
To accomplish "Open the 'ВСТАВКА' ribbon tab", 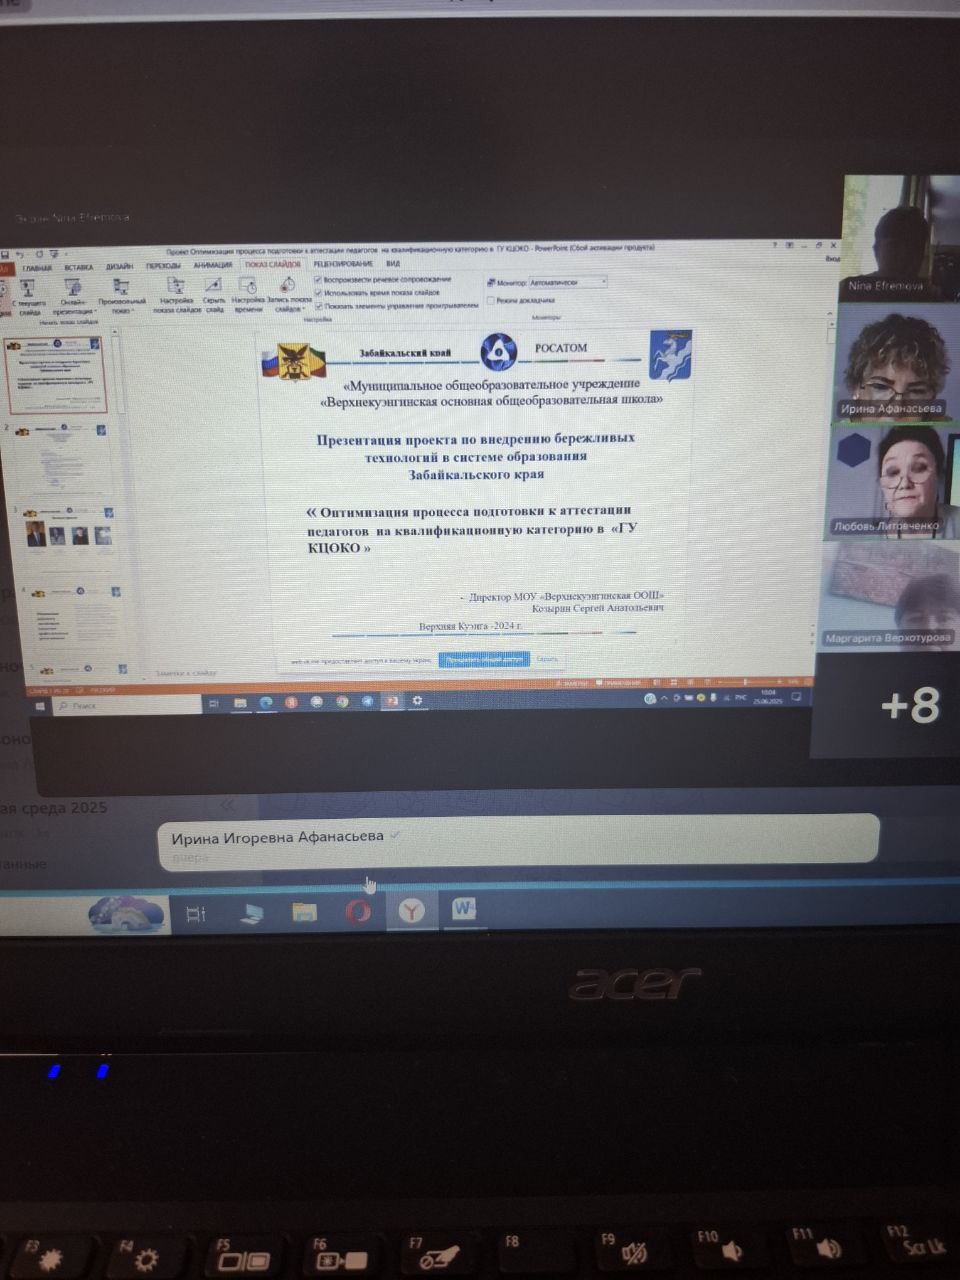I will click(x=79, y=267).
